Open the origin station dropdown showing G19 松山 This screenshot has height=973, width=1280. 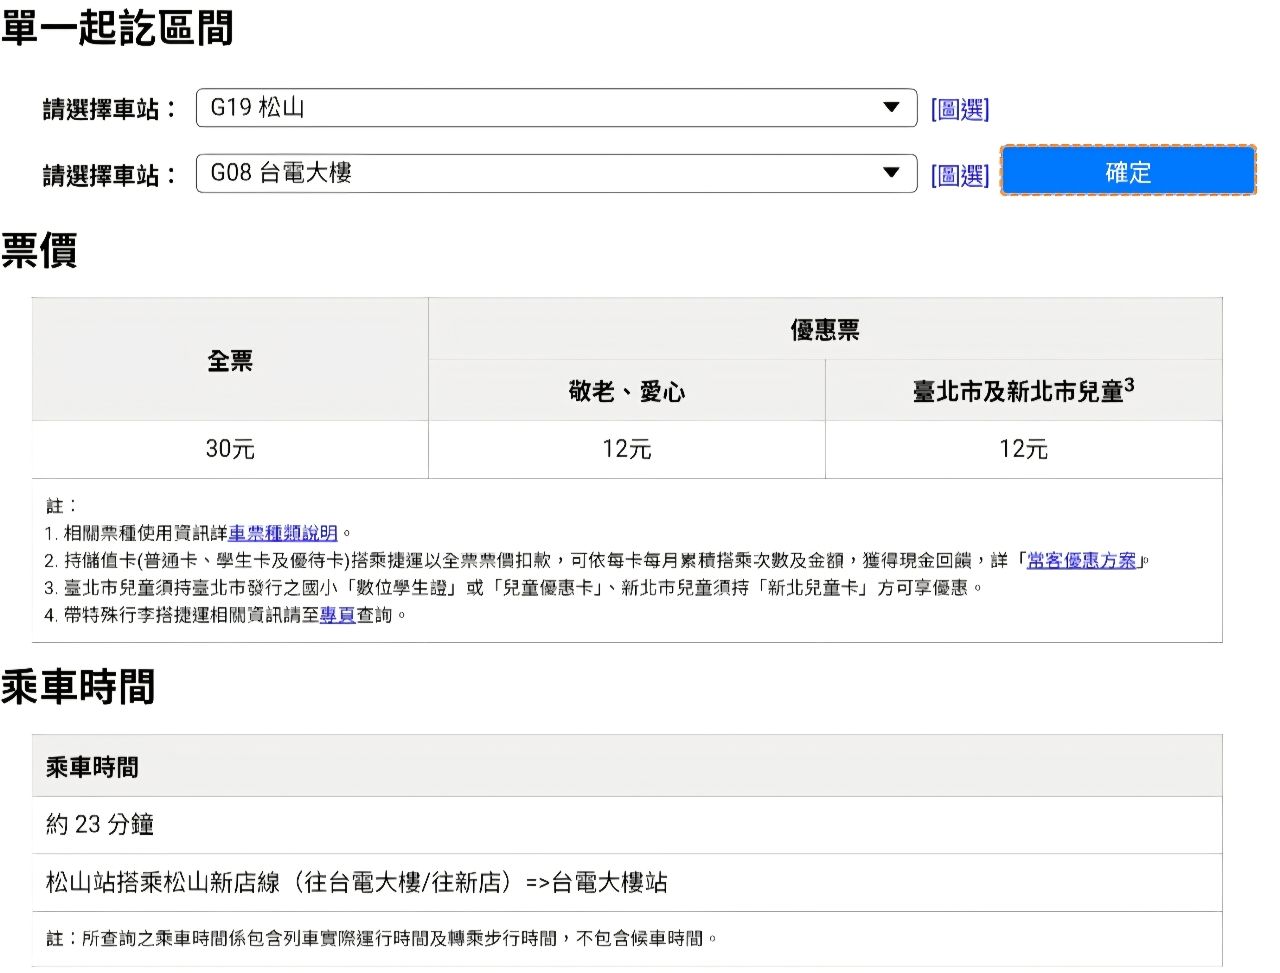click(556, 108)
